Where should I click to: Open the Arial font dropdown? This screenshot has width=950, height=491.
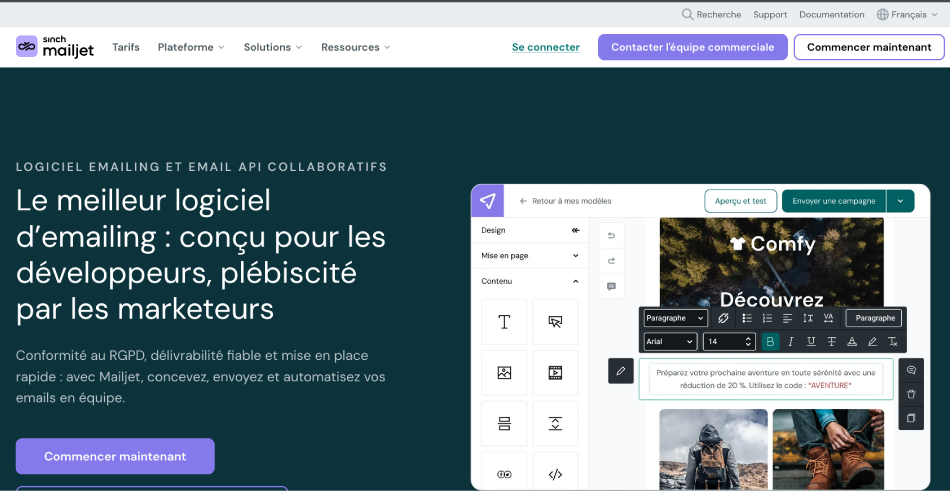[x=670, y=341]
